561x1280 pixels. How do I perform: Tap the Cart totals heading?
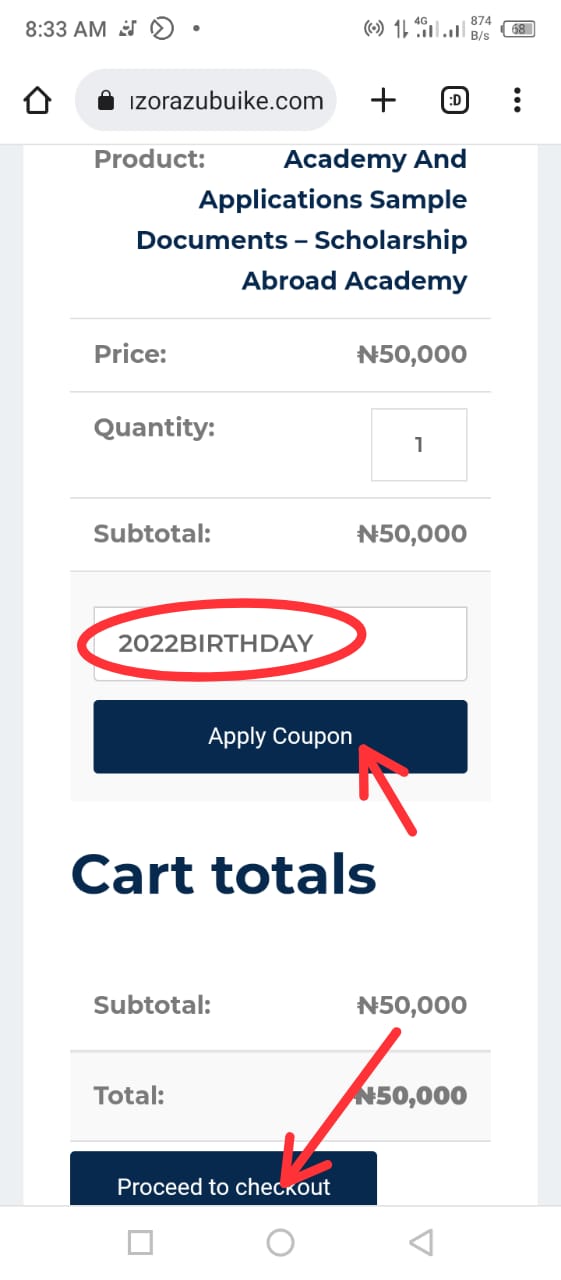click(224, 874)
